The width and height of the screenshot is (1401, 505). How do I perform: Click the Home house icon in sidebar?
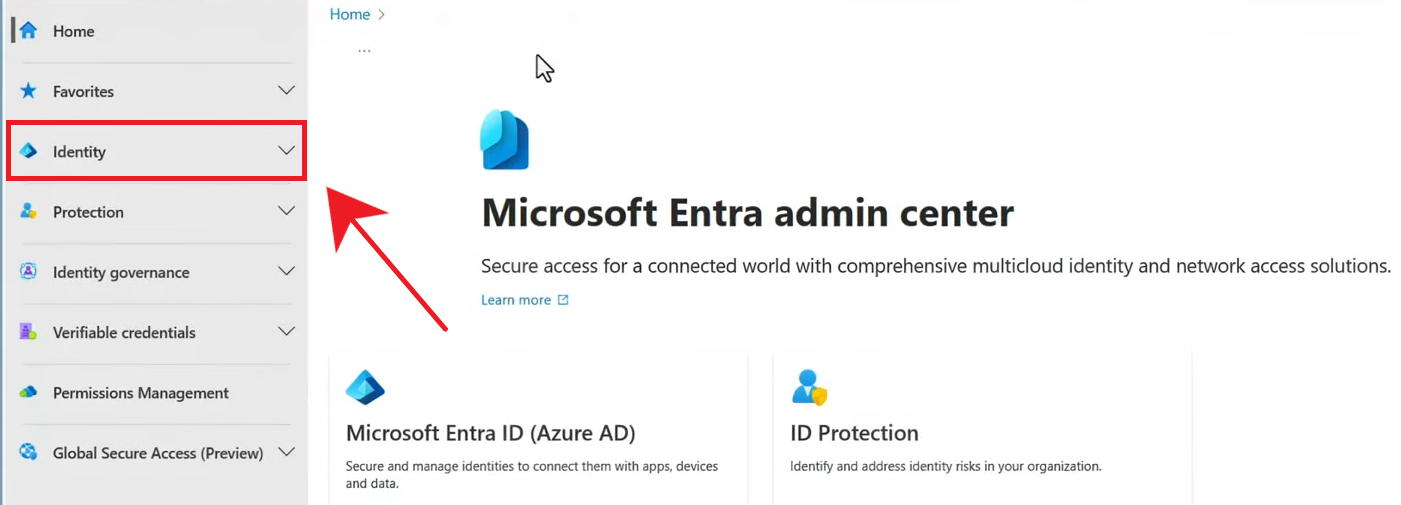[28, 31]
